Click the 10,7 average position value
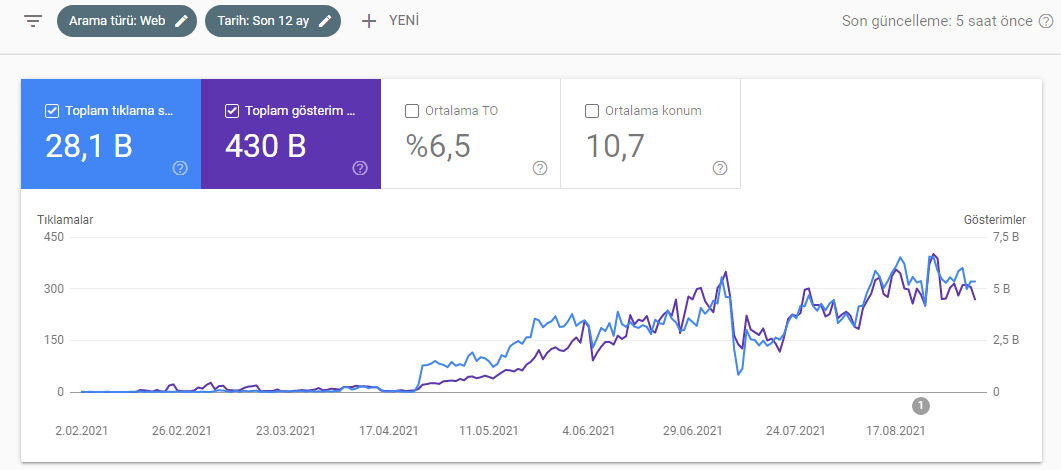The image size is (1061, 470). [x=614, y=146]
